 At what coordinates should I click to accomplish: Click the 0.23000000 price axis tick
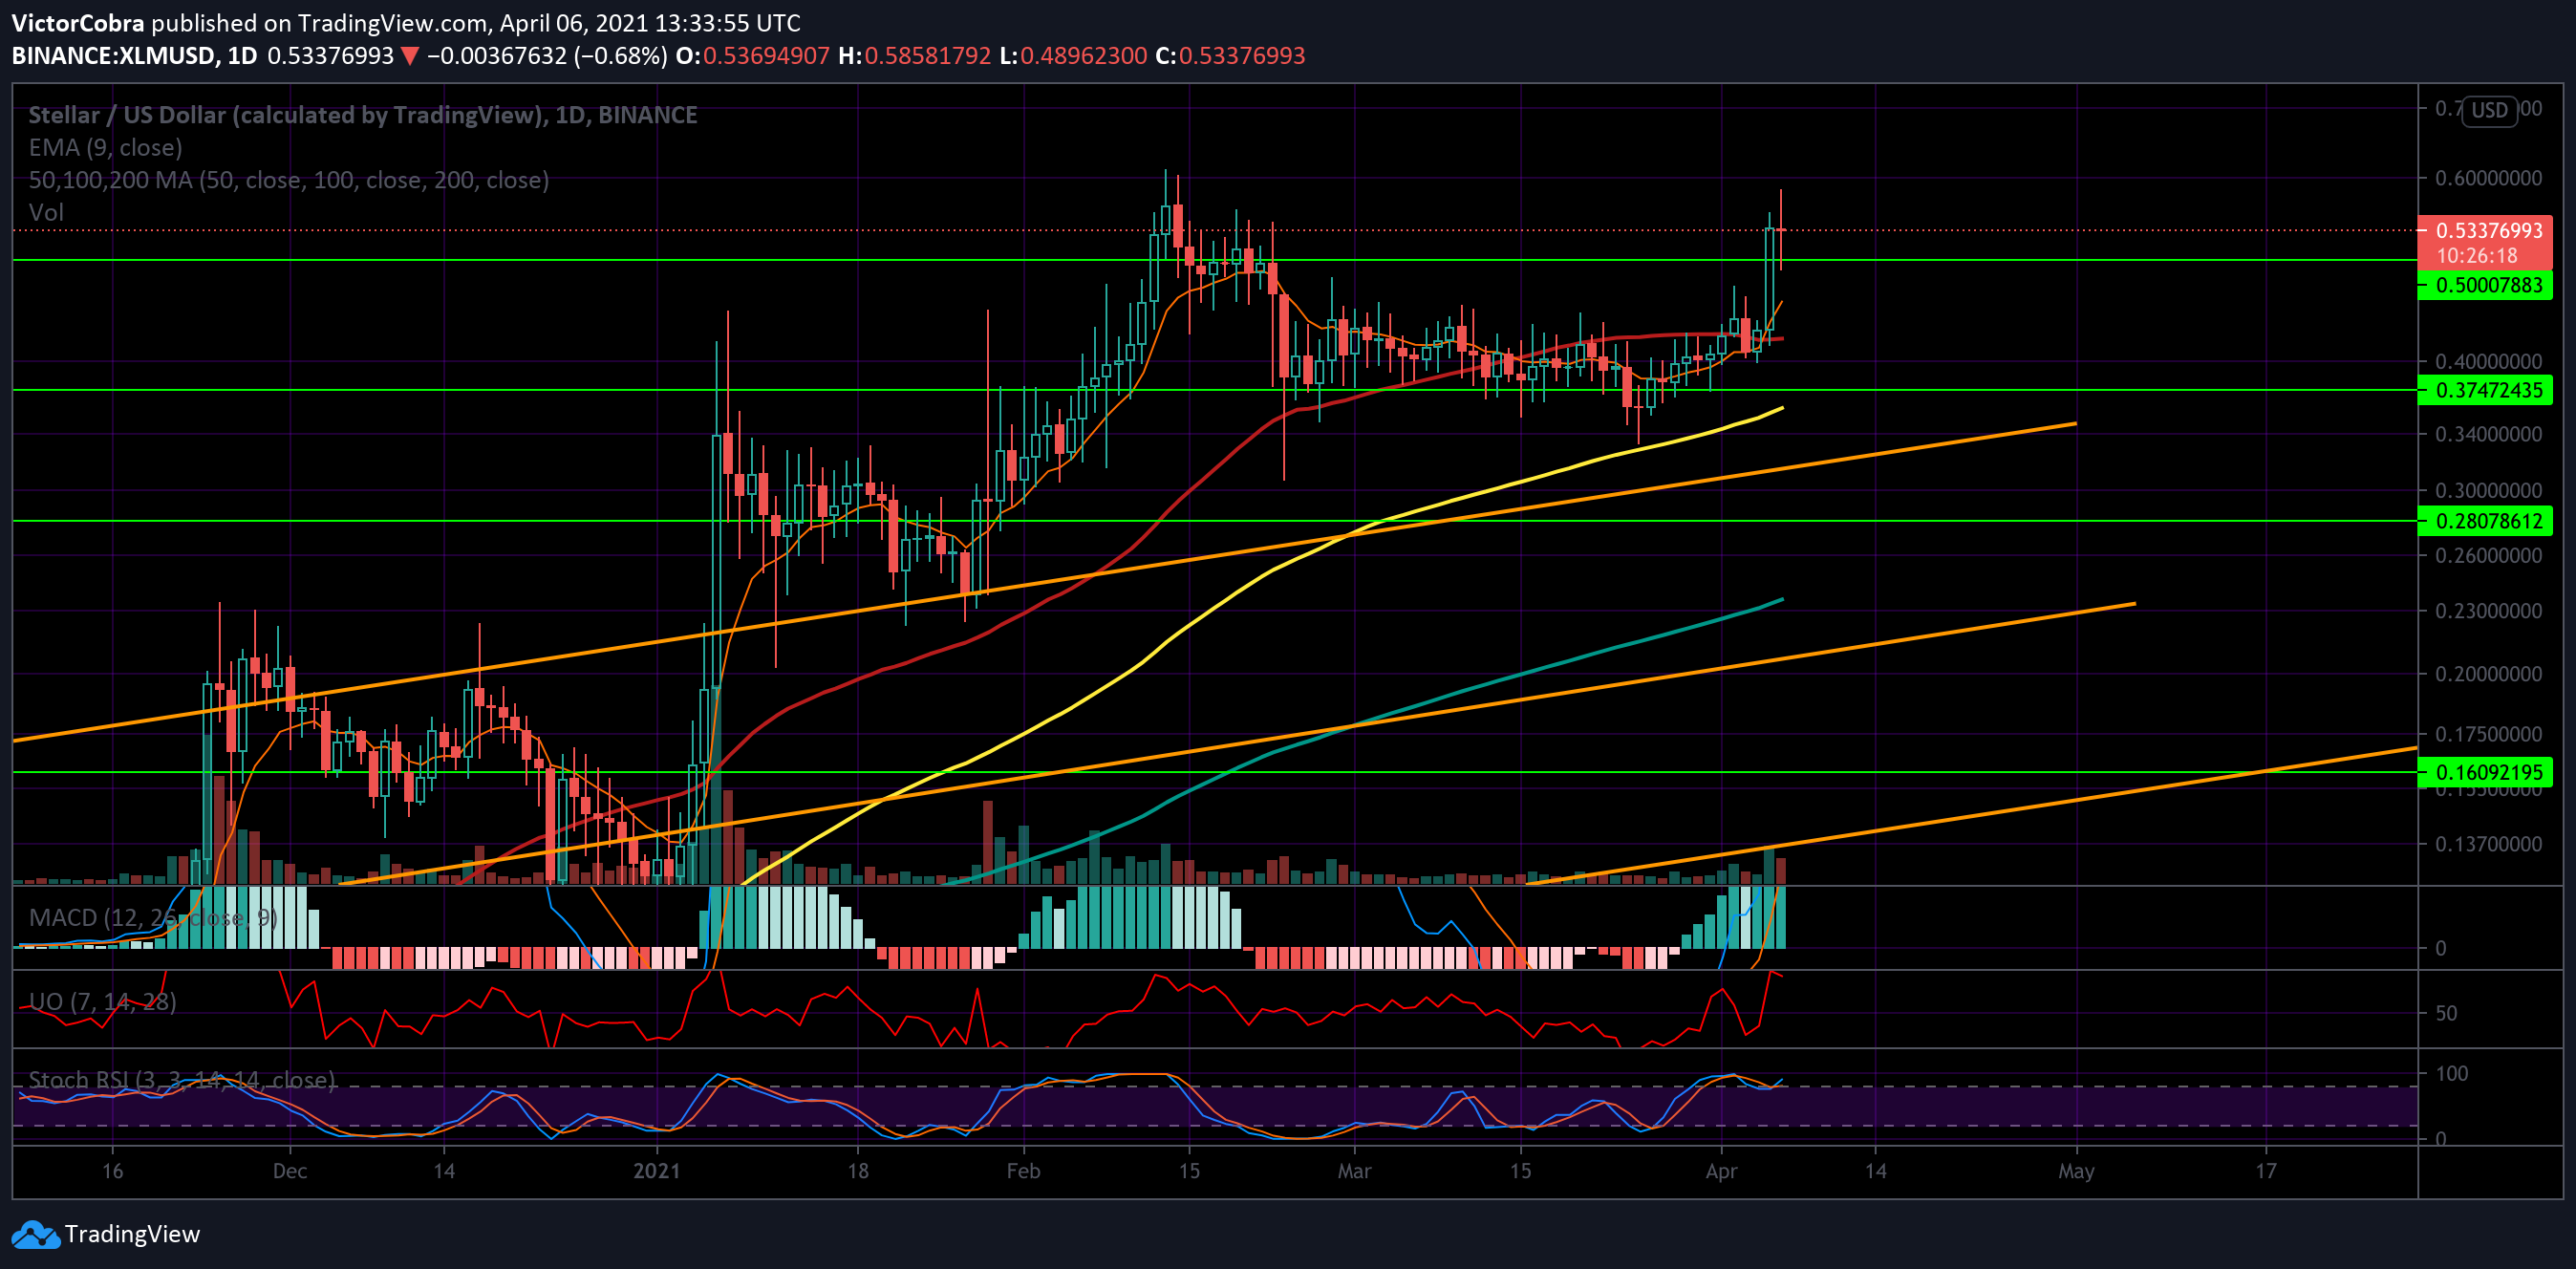click(x=2487, y=611)
